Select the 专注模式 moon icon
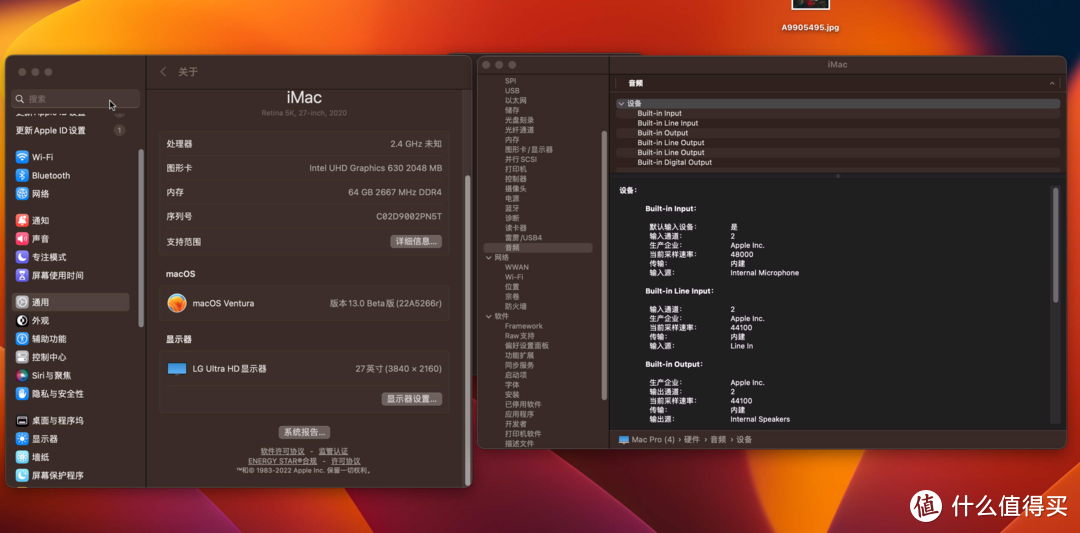Viewport: 1080px width, 533px height. 22,257
